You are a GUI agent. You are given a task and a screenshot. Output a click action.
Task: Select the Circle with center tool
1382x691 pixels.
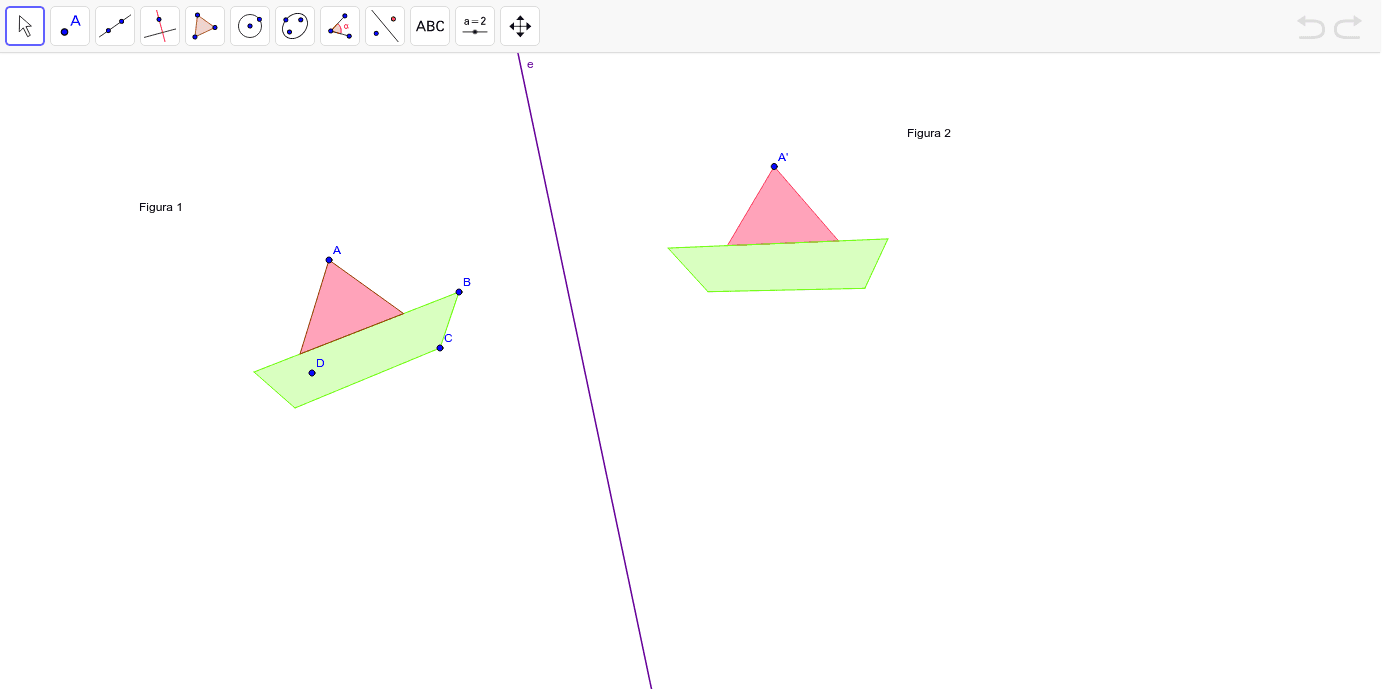[x=250, y=26]
